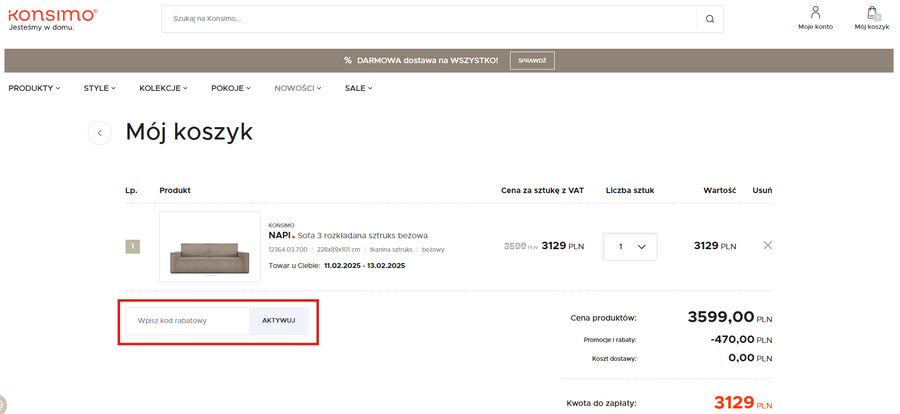Click the discount code input field

point(187,321)
